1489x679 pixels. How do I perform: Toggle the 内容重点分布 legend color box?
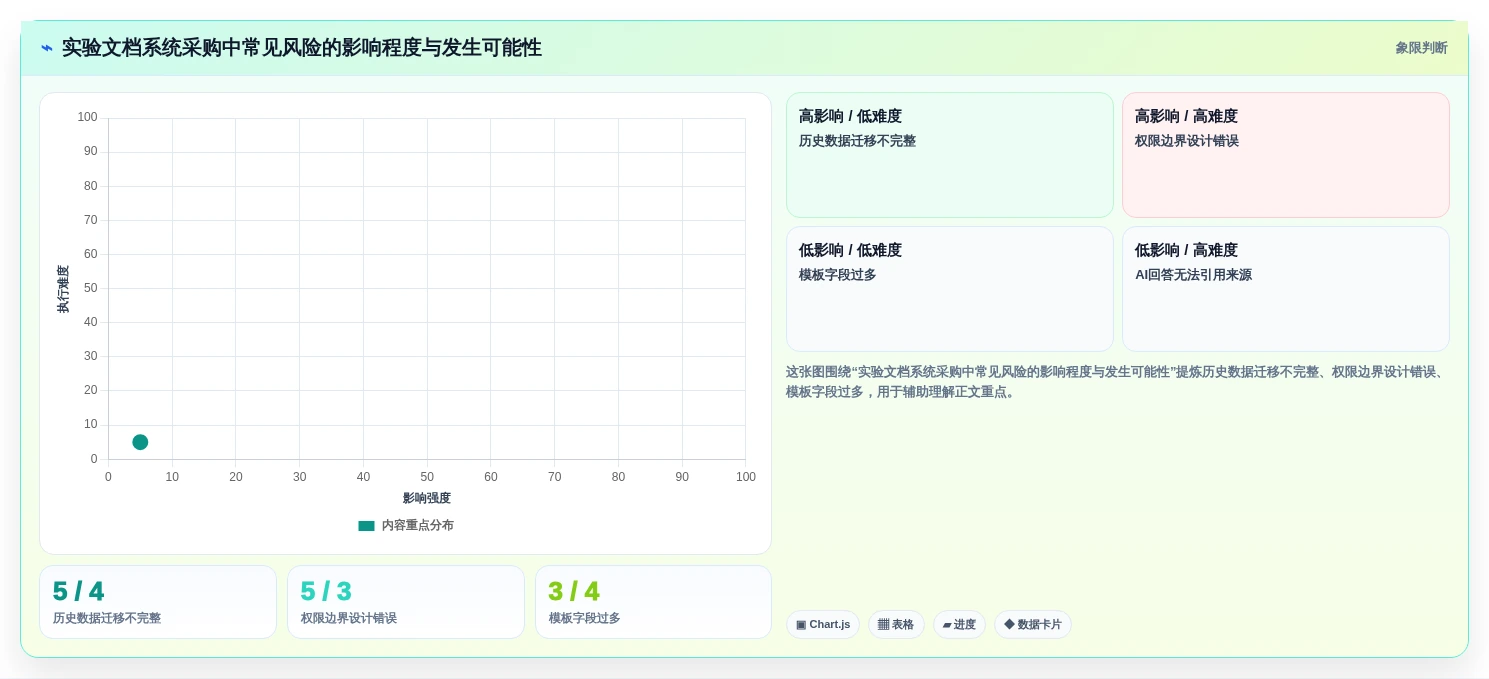(x=366, y=526)
